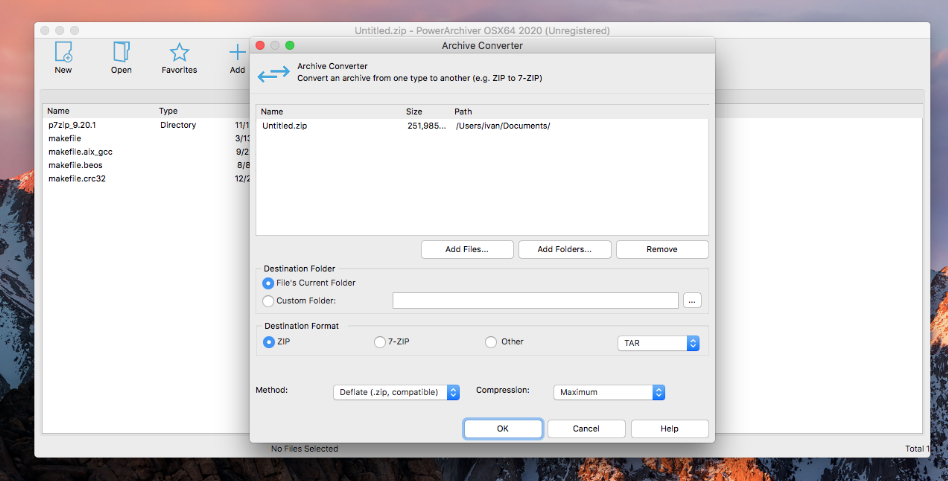948x481 pixels.
Task: Open the Compression Maximum dropdown
Action: 610,392
